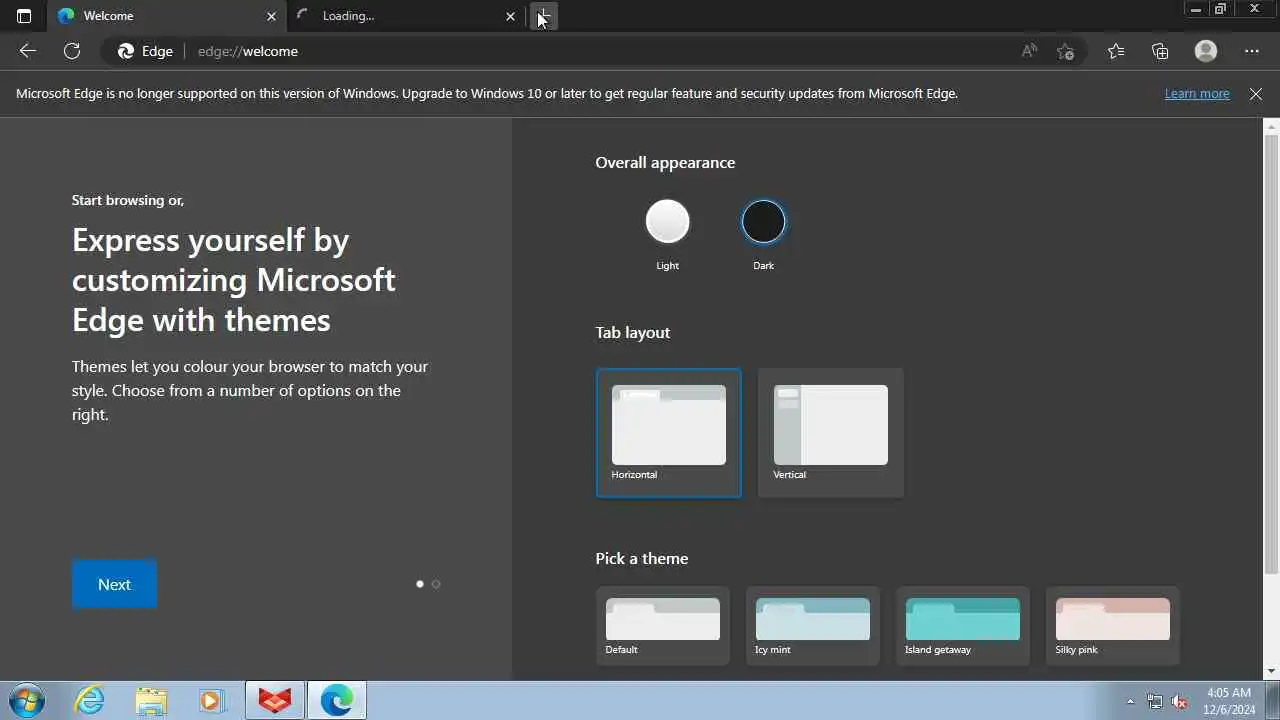
Task: Open the Windows Start menu
Action: click(x=26, y=701)
